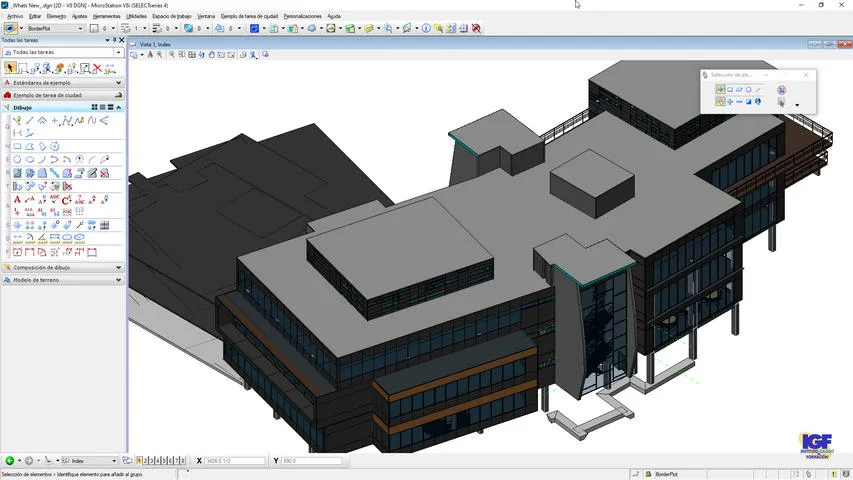Click the active color swatch in toolbar

point(95,28)
